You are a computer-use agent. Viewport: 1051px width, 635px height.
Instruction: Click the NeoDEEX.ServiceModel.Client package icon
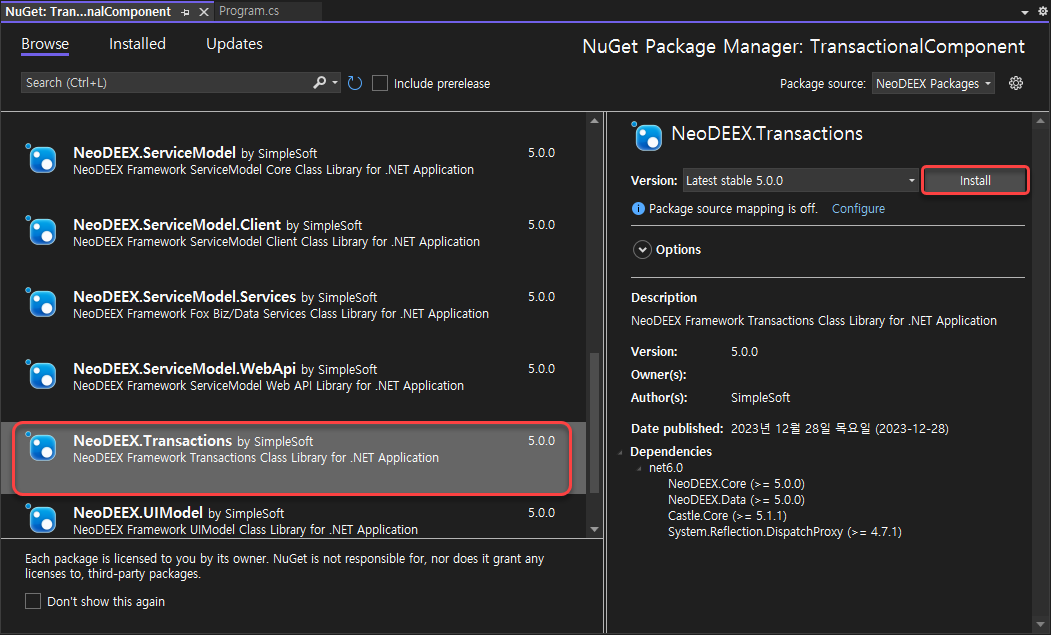point(42,231)
